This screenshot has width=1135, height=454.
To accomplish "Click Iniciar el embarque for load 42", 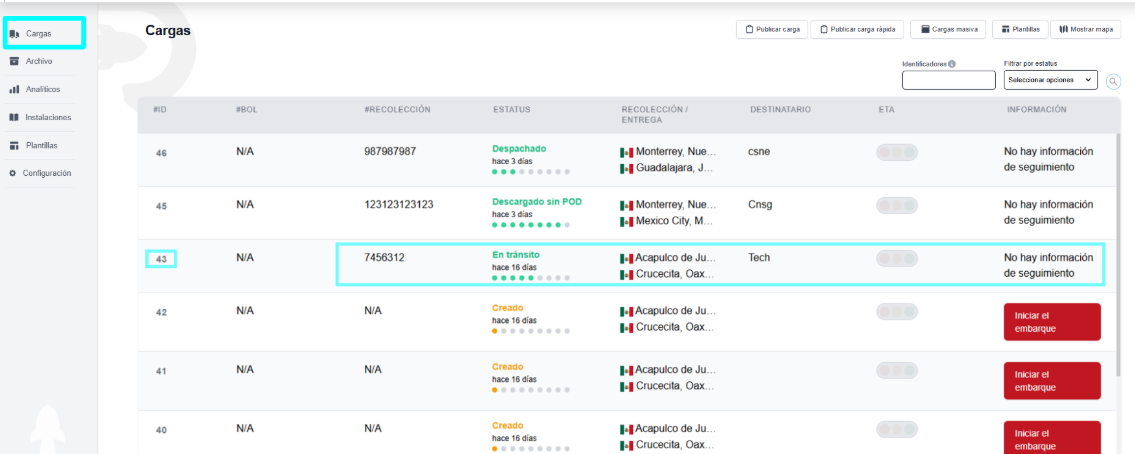I will [x=1051, y=322].
